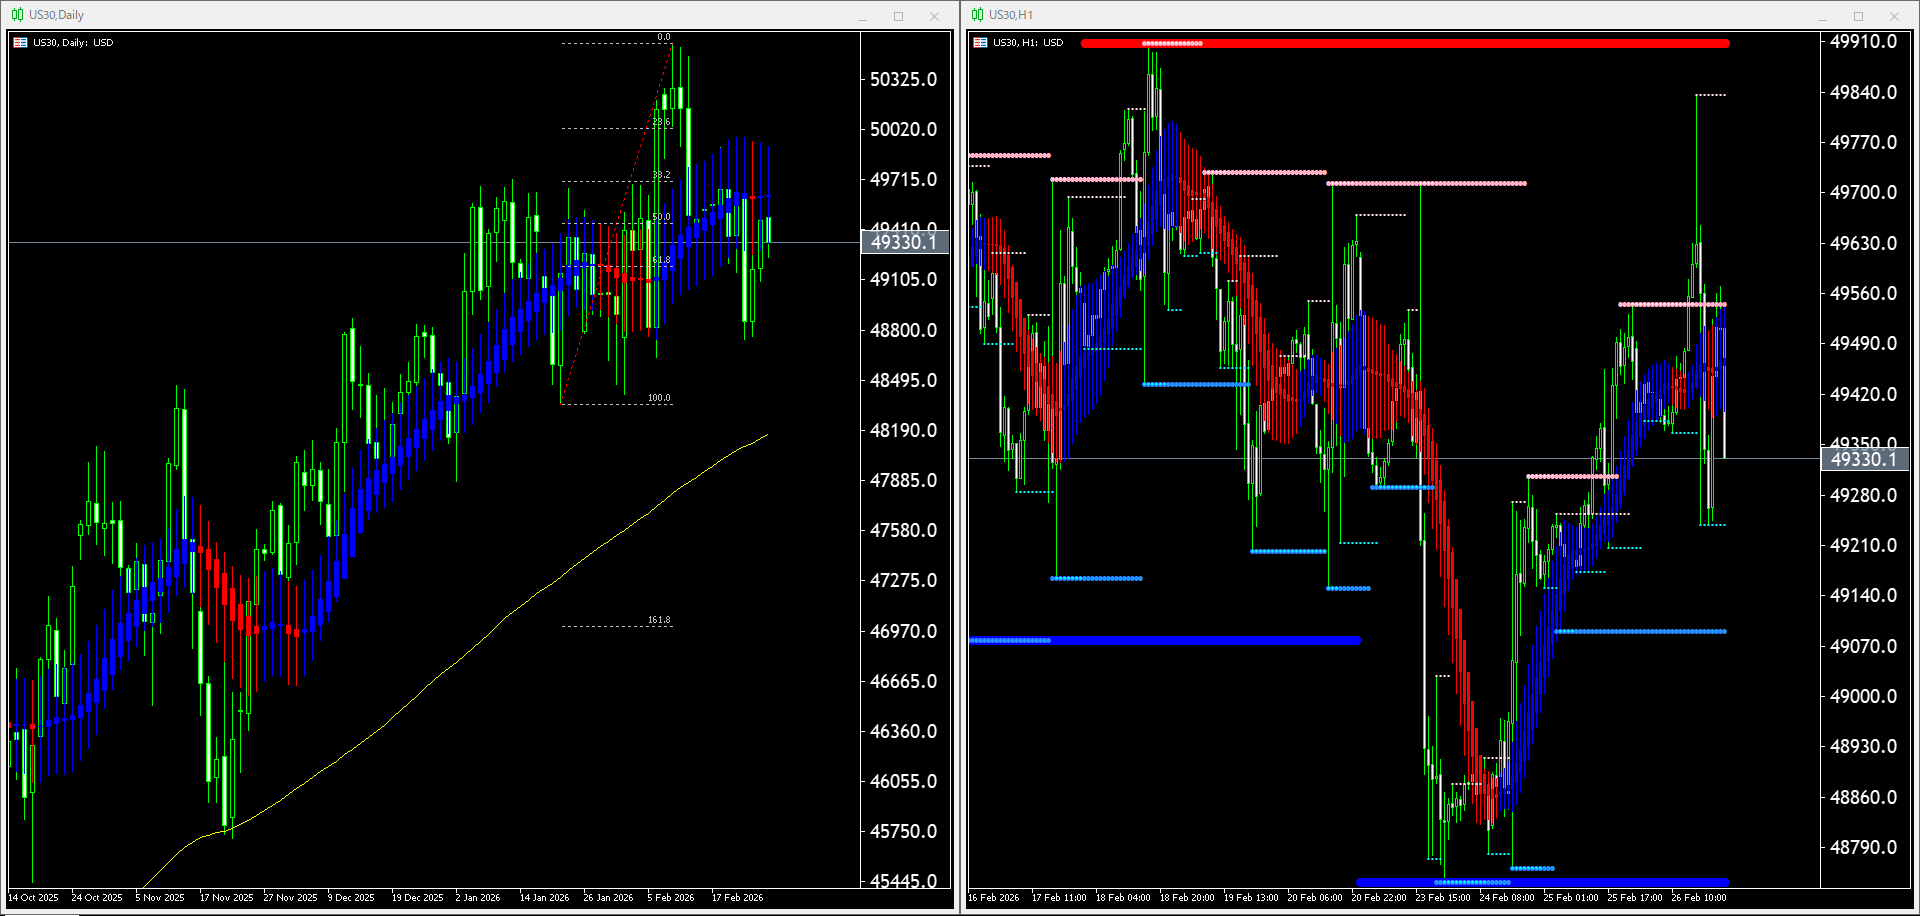Click the 49715.0 price level on the Daily axis
Viewport: 1920px width, 916px height.
point(904,179)
